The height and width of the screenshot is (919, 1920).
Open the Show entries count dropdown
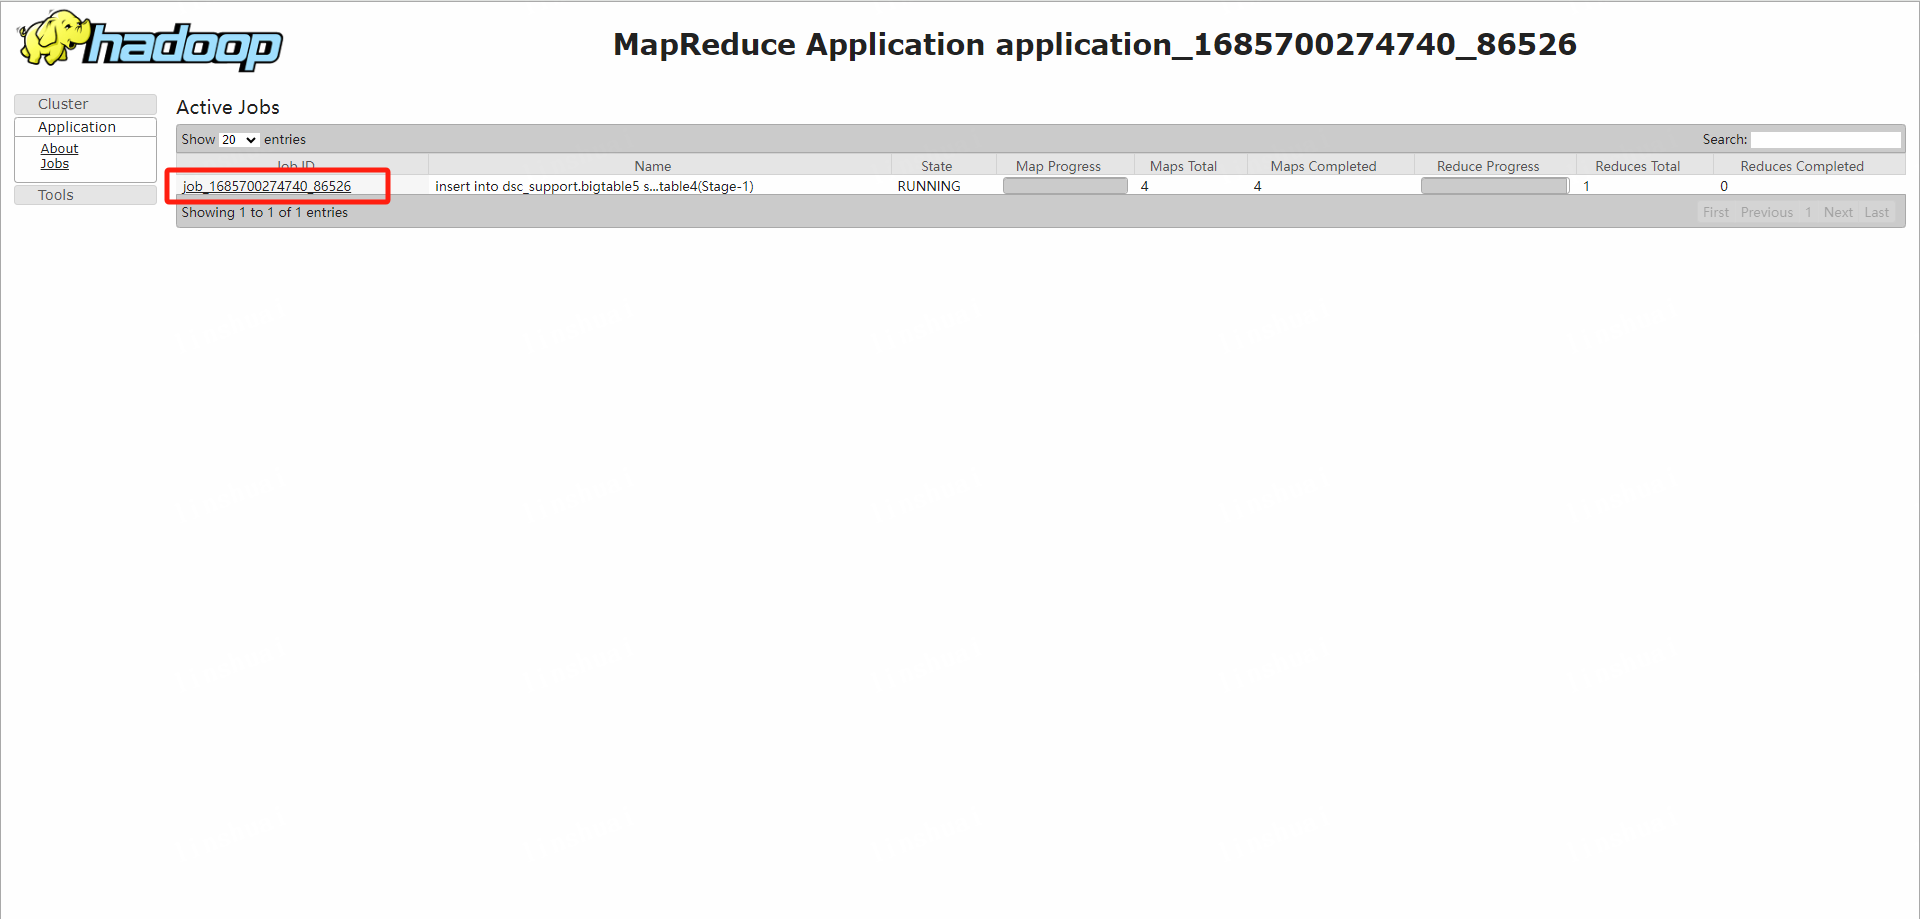[239, 140]
